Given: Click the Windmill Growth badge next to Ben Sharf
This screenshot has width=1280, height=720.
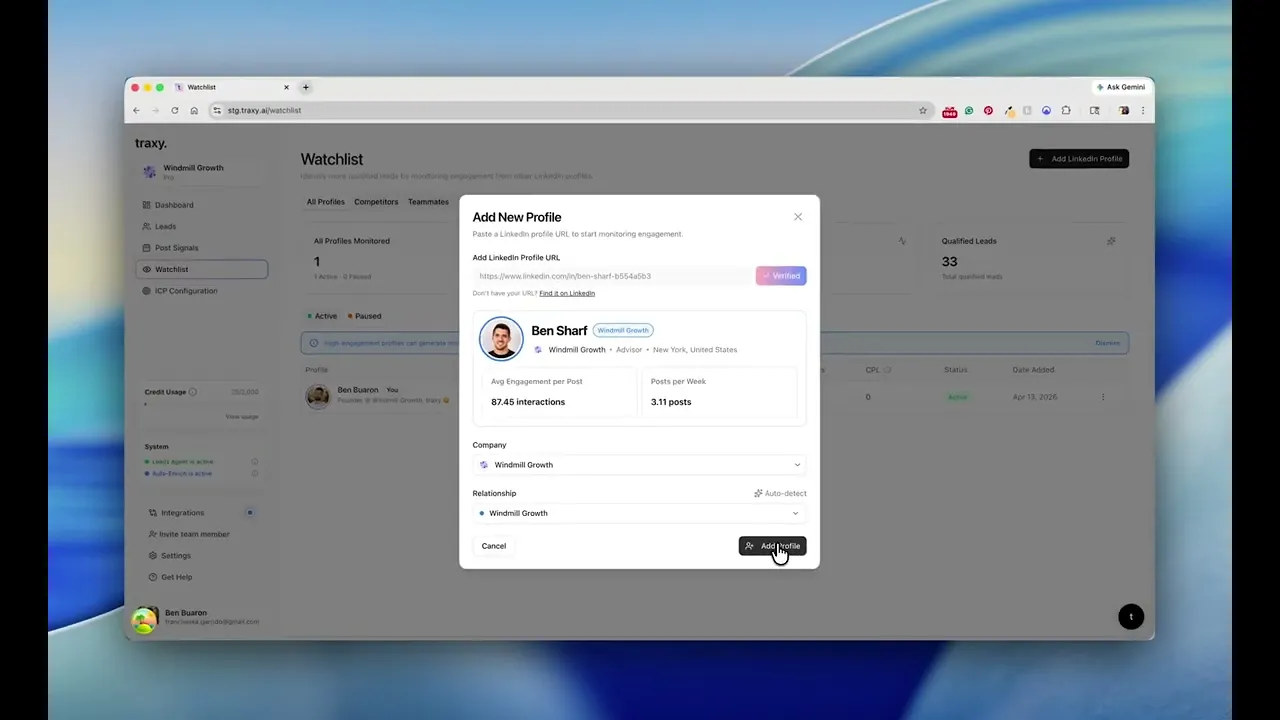Looking at the screenshot, I should point(623,330).
